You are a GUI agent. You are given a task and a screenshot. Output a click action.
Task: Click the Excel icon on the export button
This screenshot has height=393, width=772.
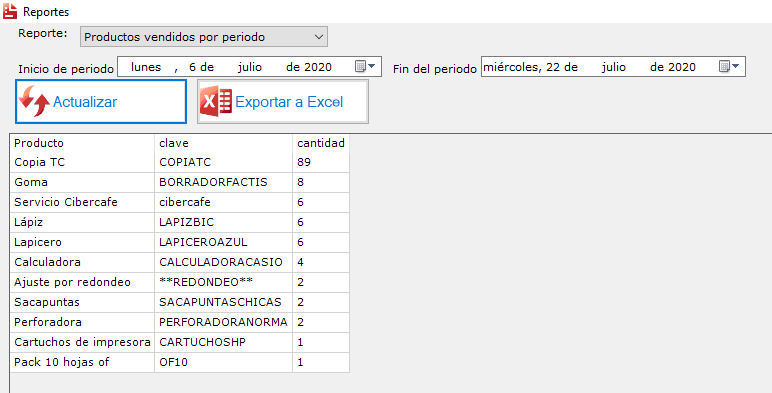216,101
